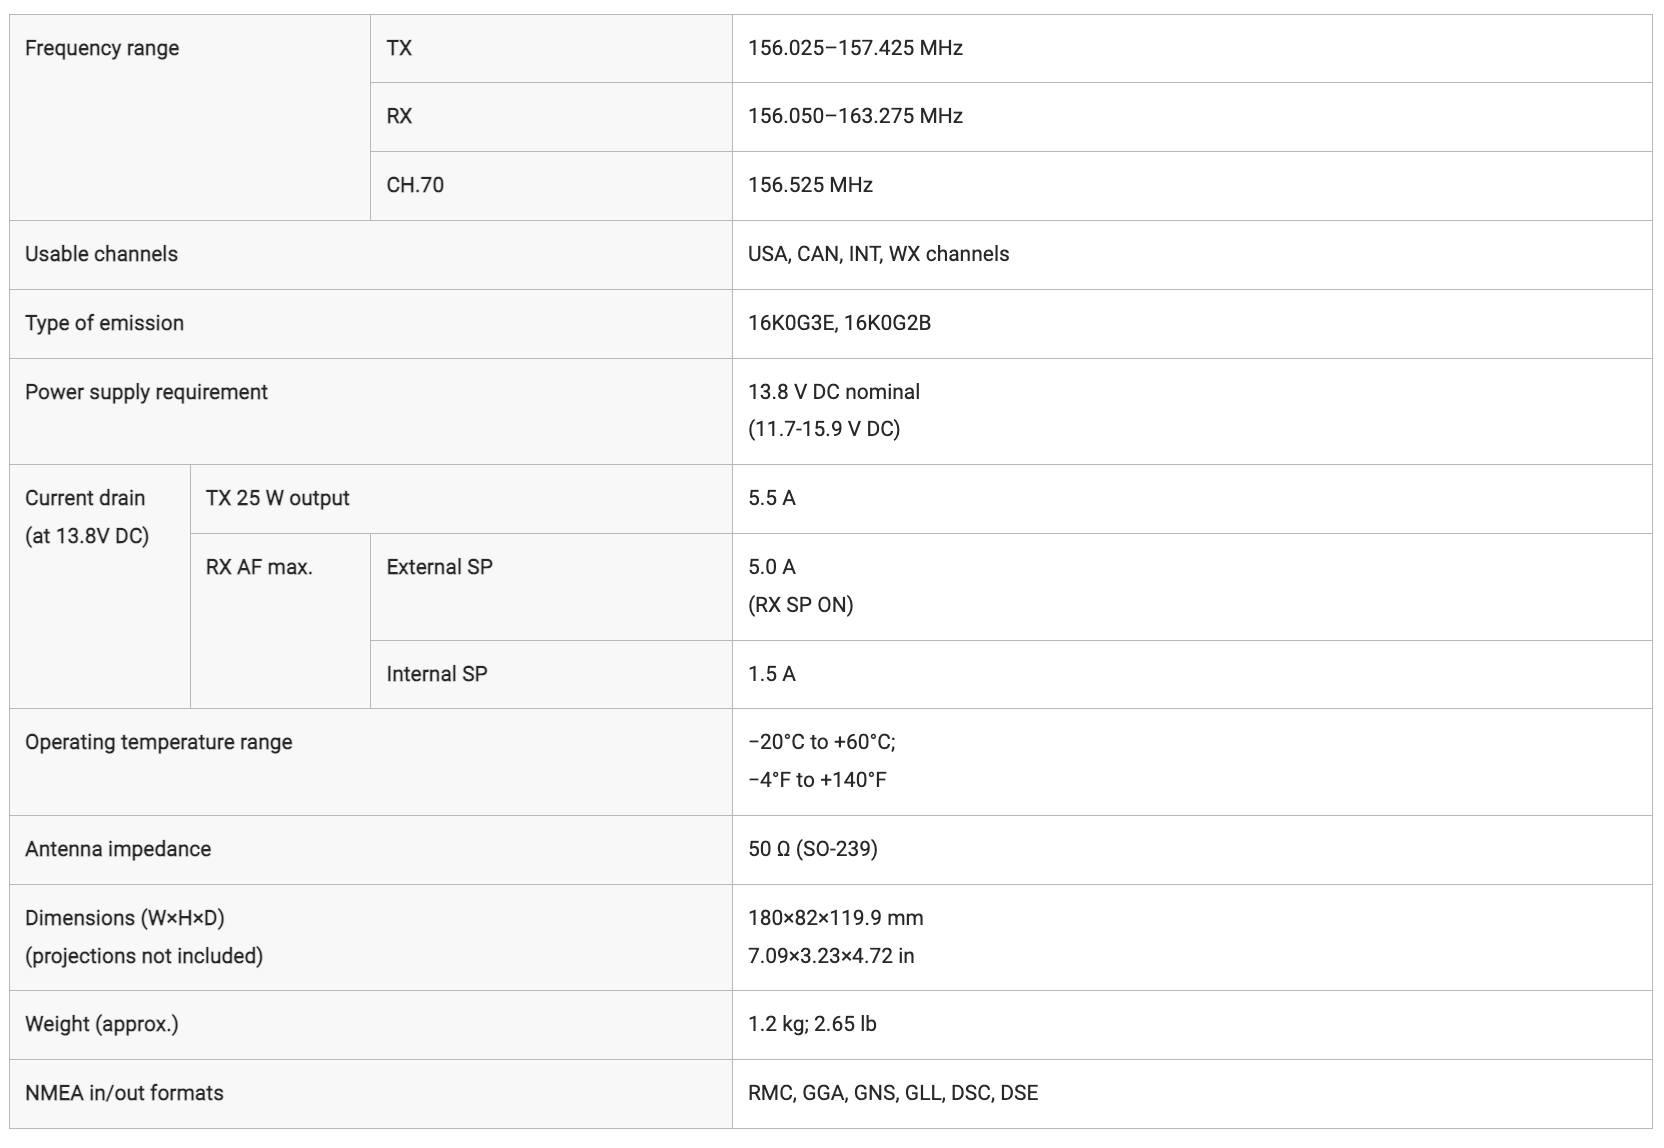Select the CH.70 label cell

(x=551, y=186)
